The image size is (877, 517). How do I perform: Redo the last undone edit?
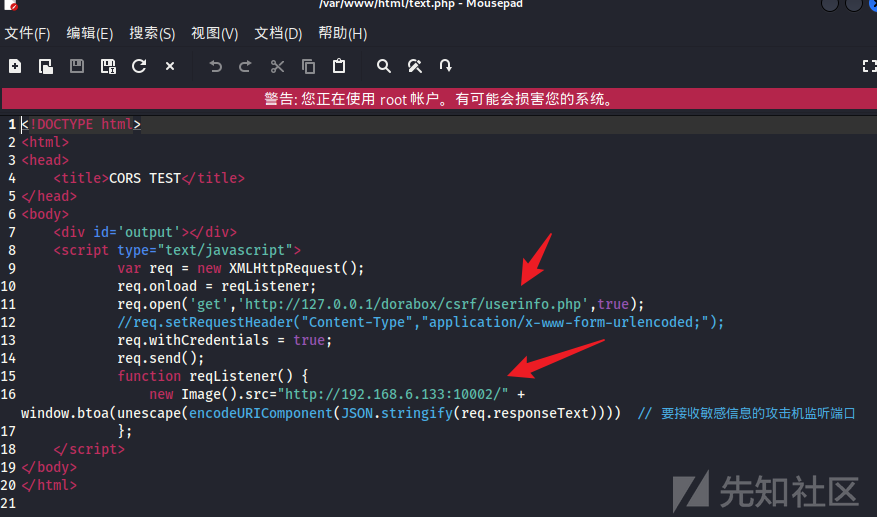coord(246,67)
